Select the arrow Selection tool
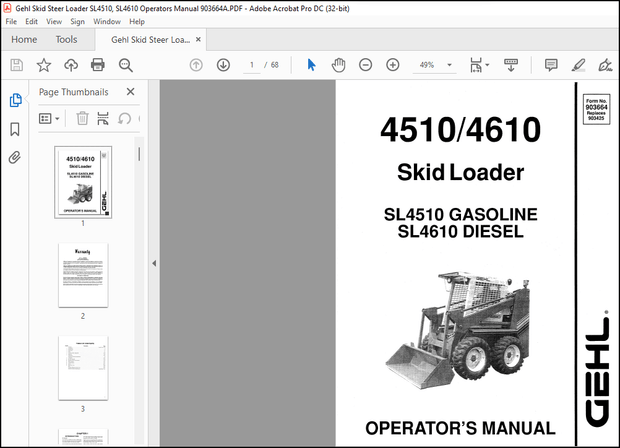The height and width of the screenshot is (448, 620). [x=312, y=65]
